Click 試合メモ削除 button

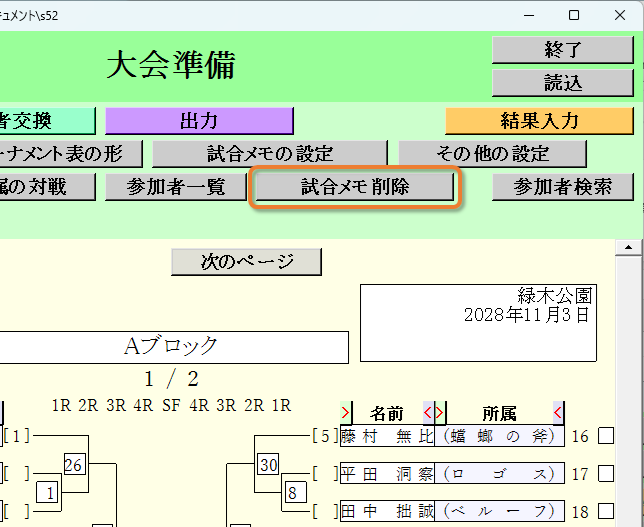tap(355, 187)
